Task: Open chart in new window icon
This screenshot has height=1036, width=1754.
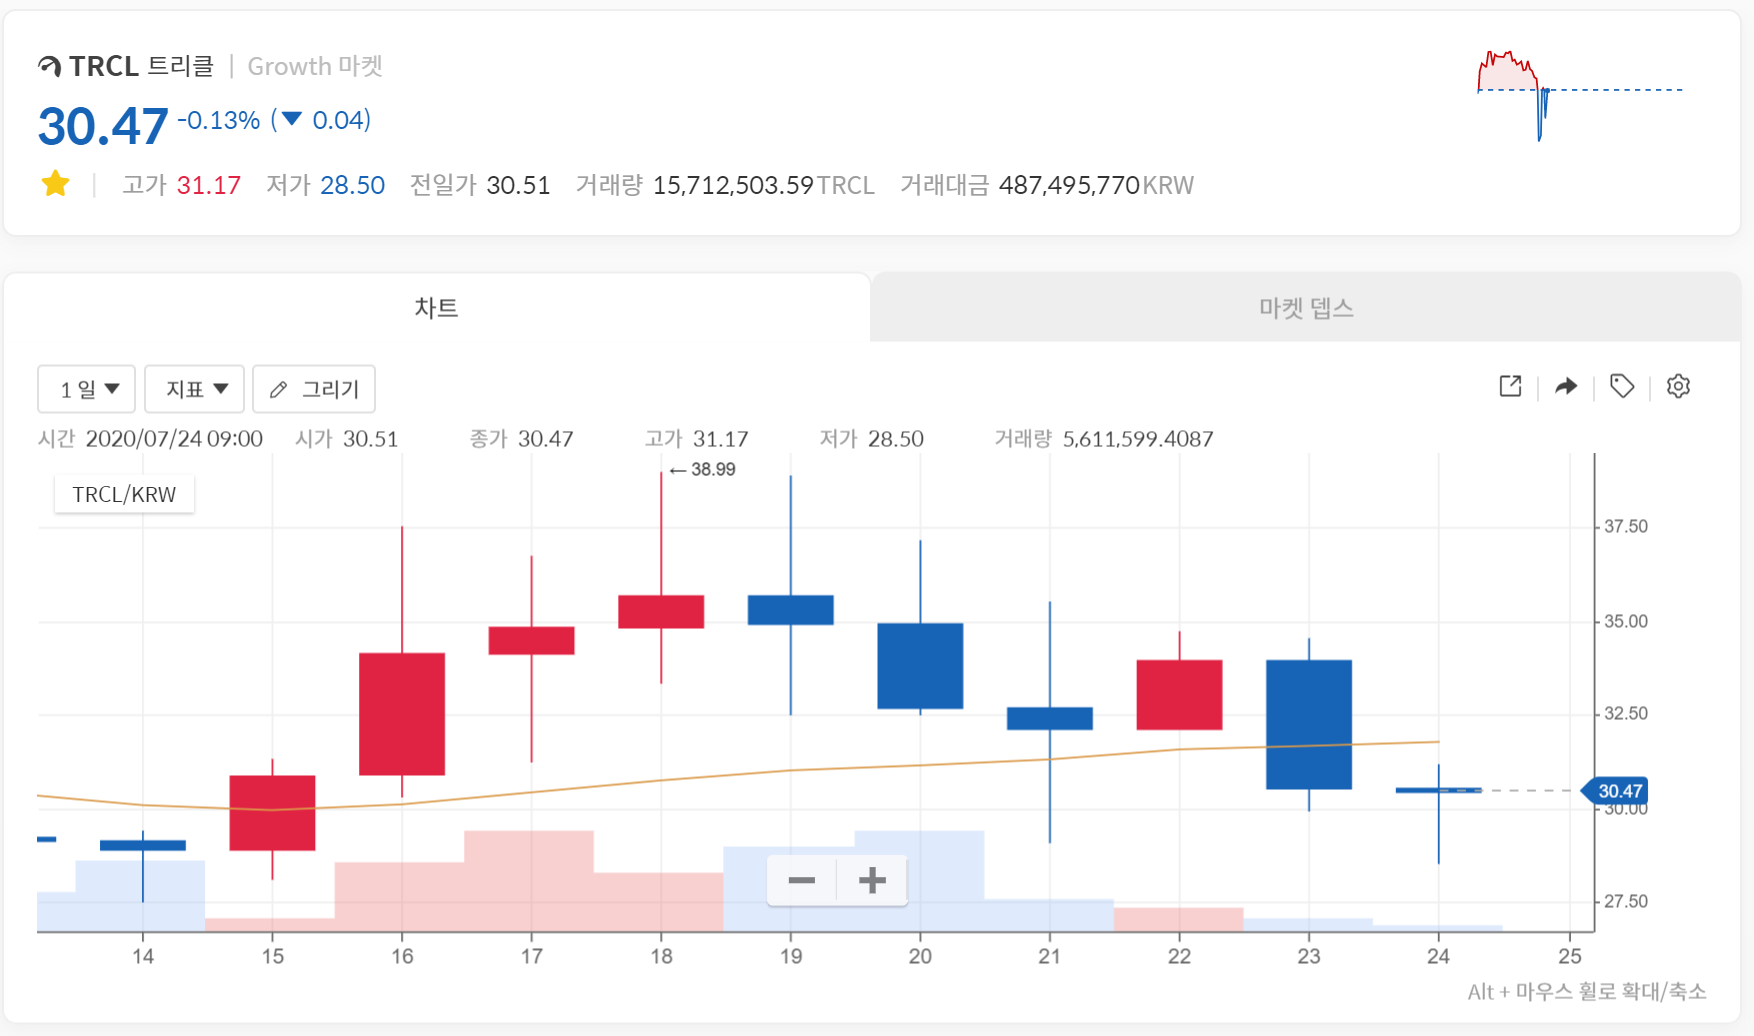Action: (x=1510, y=386)
